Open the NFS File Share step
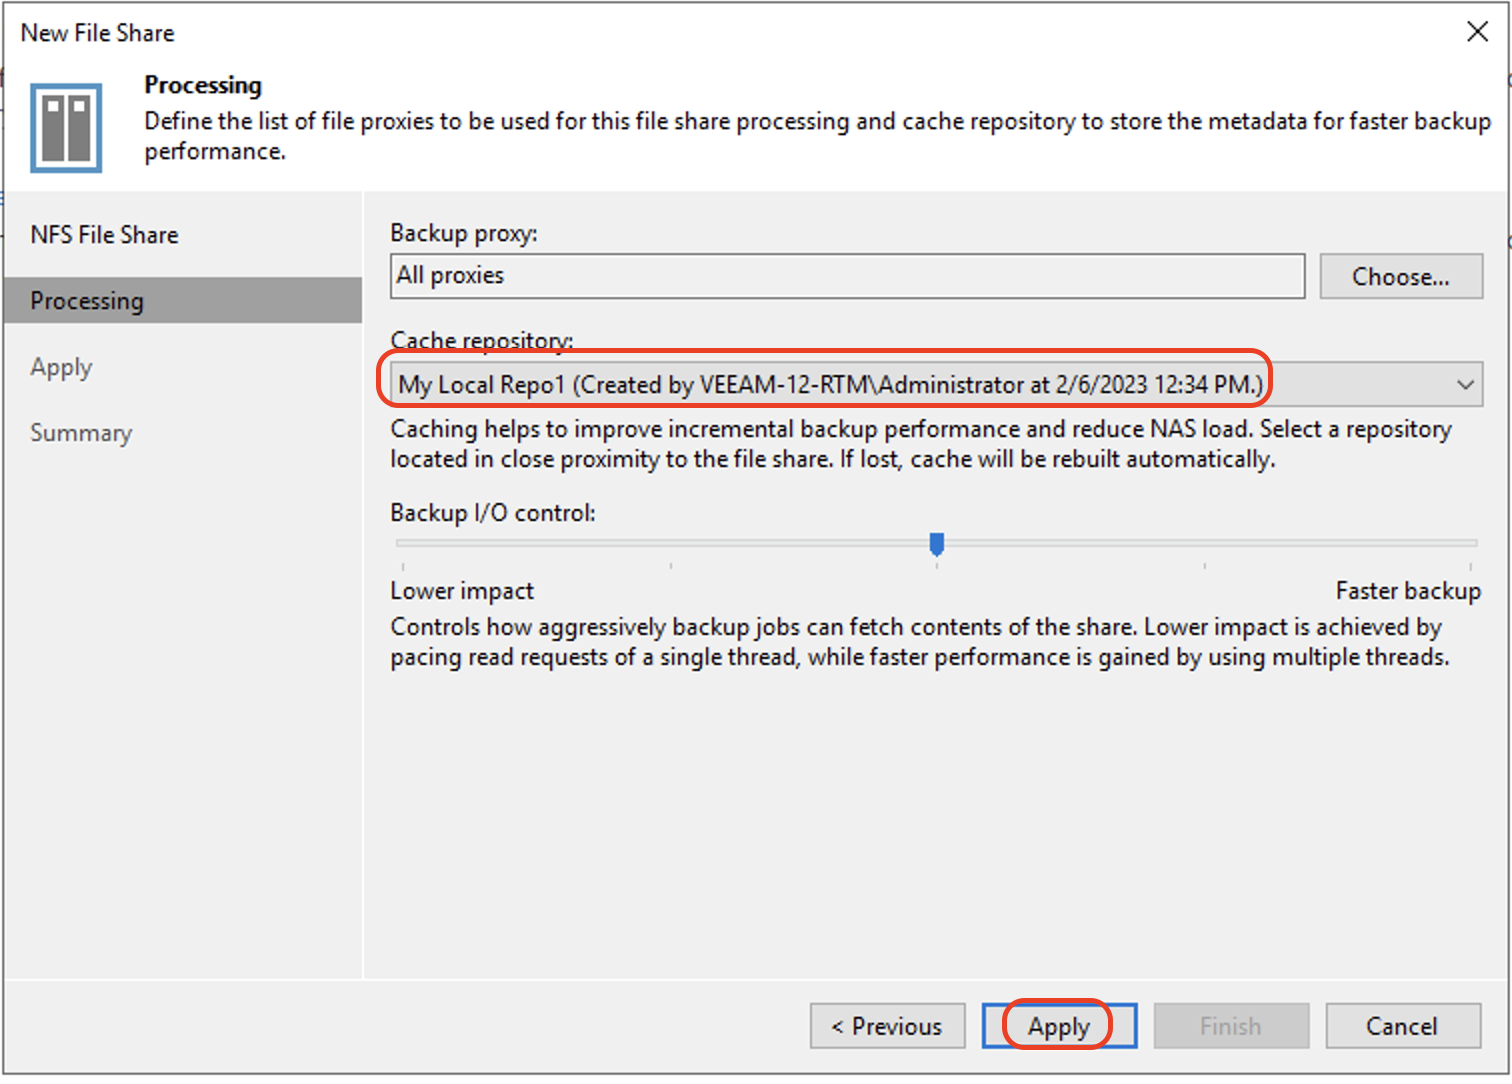 [104, 235]
